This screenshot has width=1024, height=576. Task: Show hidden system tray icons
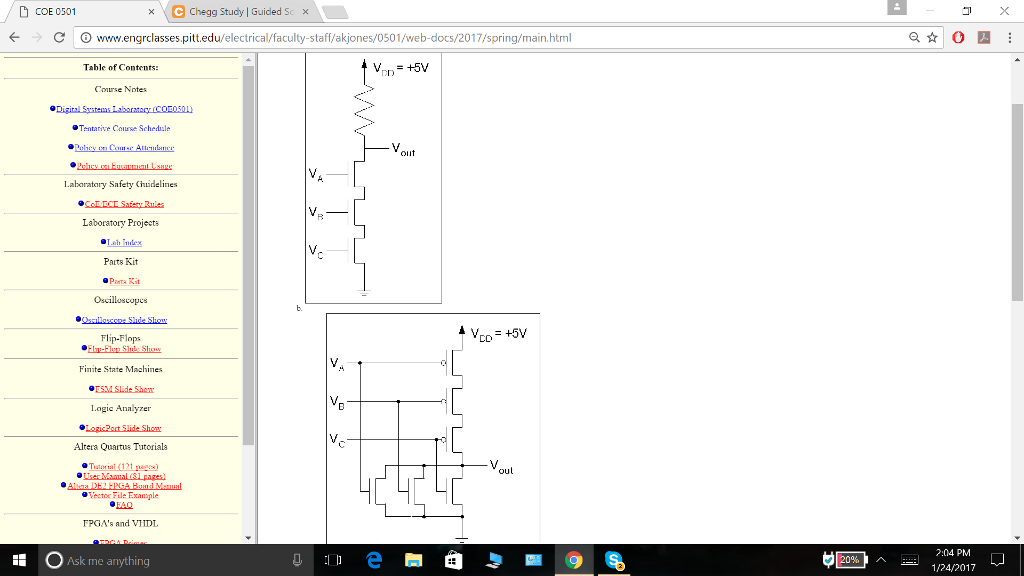tap(881, 560)
